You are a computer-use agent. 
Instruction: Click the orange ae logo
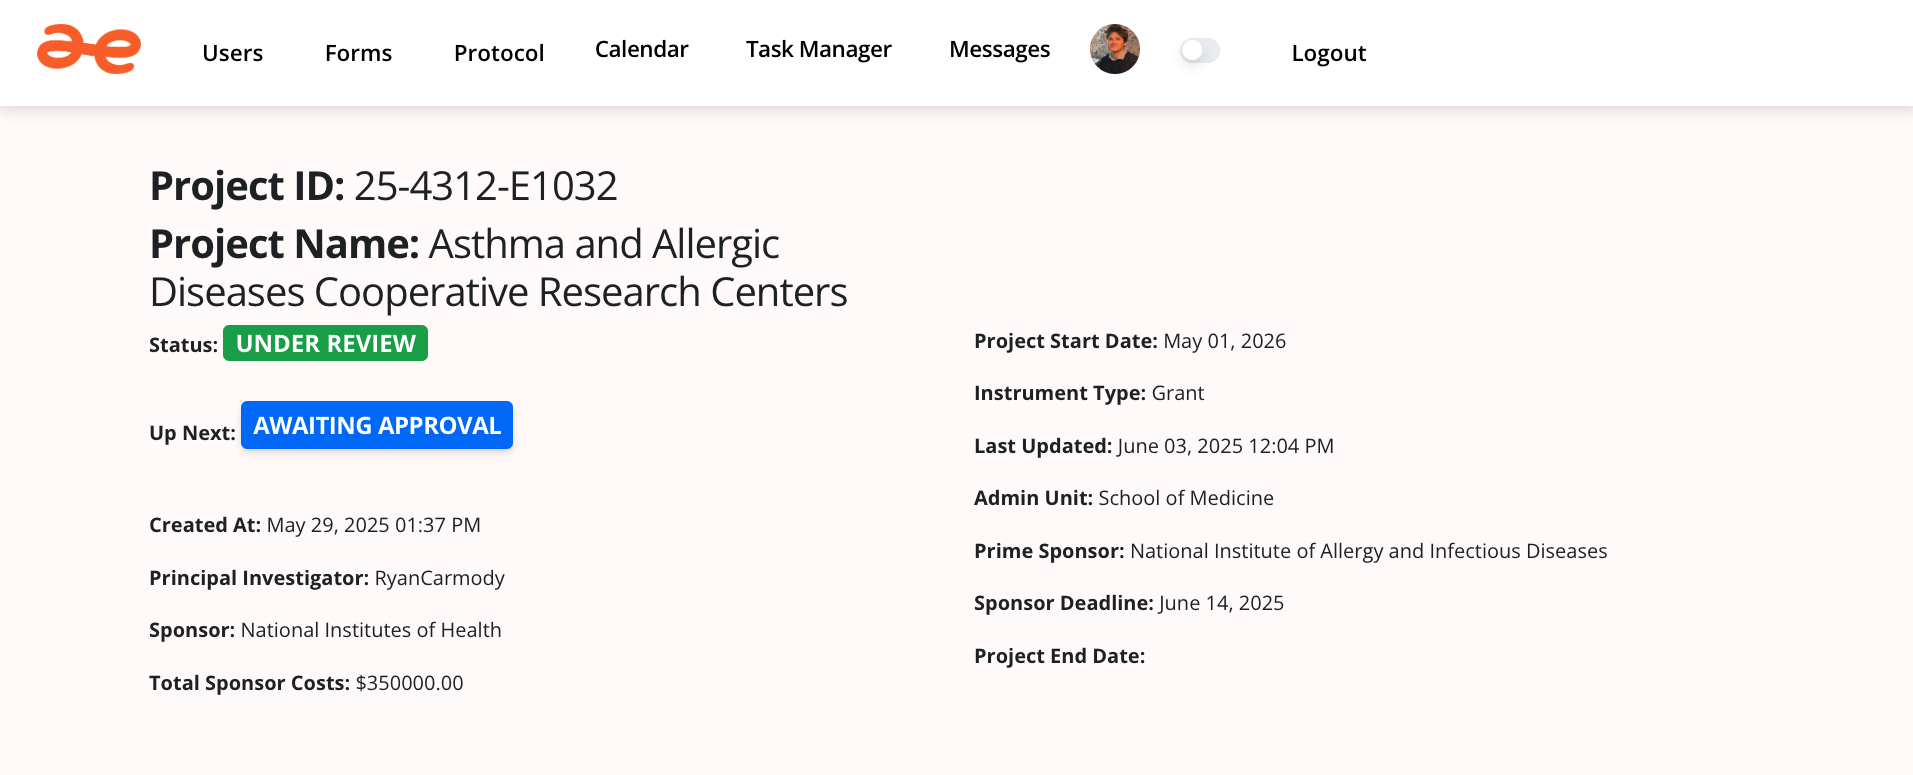pyautogui.click(x=89, y=50)
